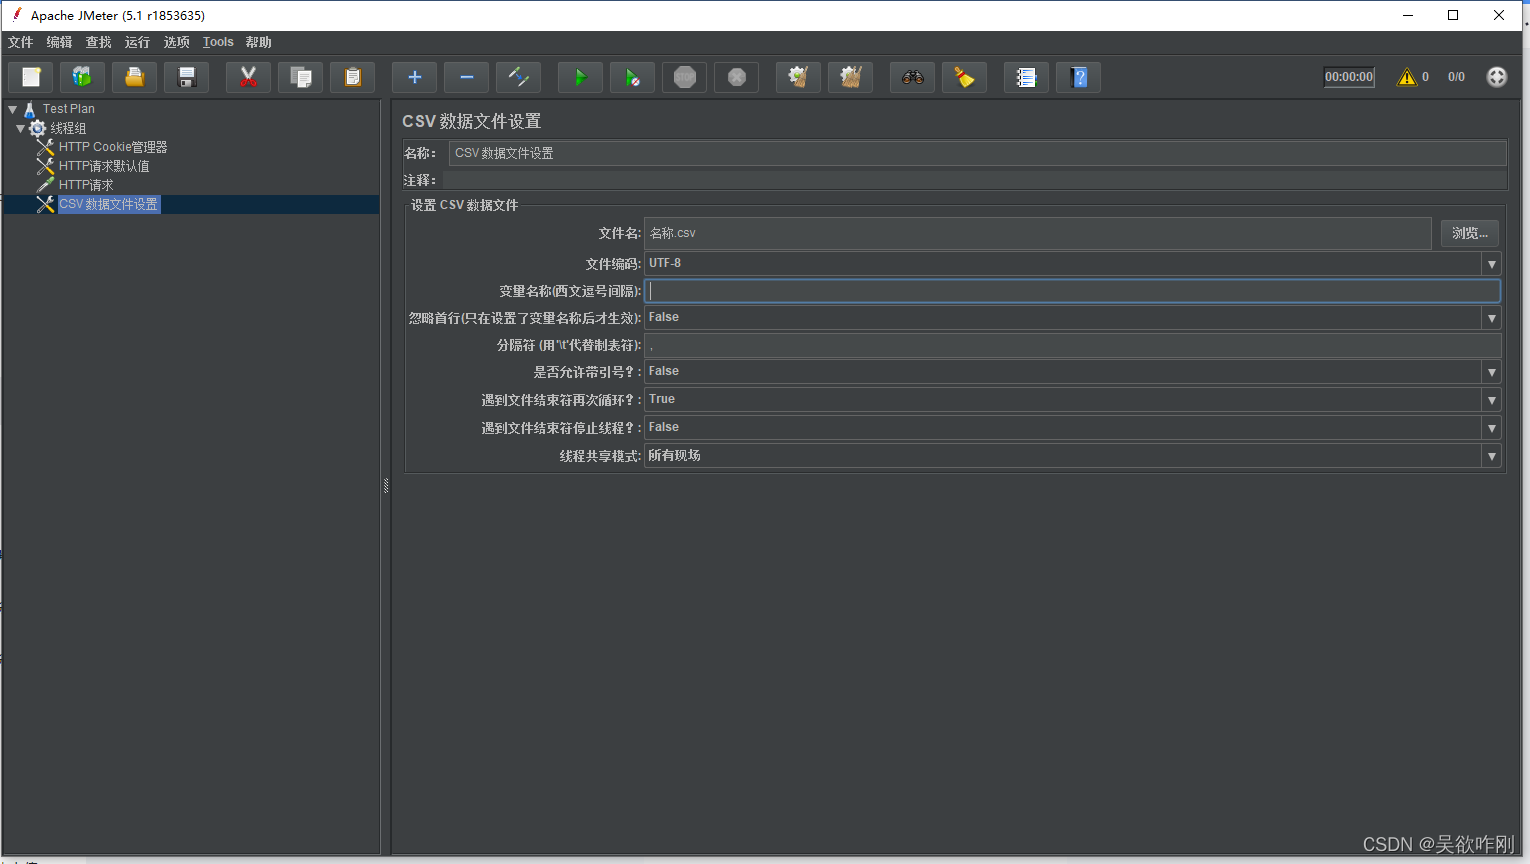Collapse the 线程组 thread group node
Viewport: 1530px width, 864px height.
(x=21, y=128)
